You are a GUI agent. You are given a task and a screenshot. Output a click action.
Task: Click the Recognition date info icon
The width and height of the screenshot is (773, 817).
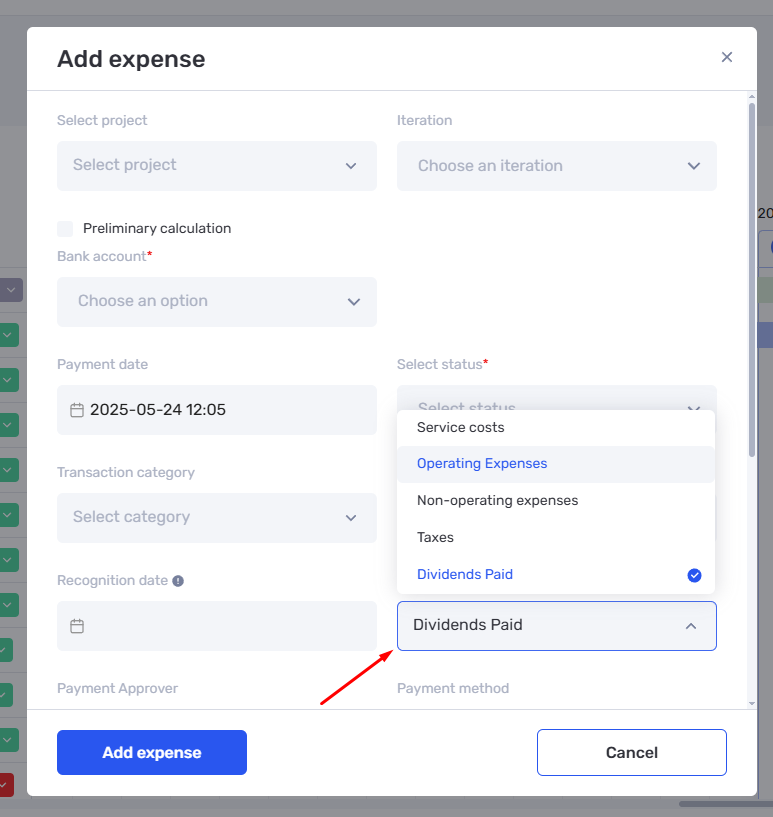pos(178,581)
